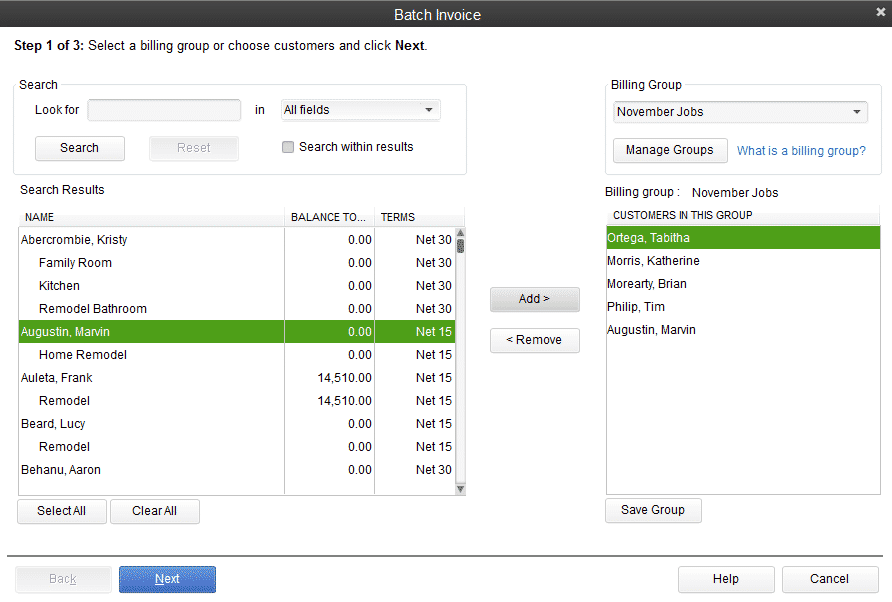This screenshot has height=602, width=892.
Task: Click the Search button
Action: [80, 148]
